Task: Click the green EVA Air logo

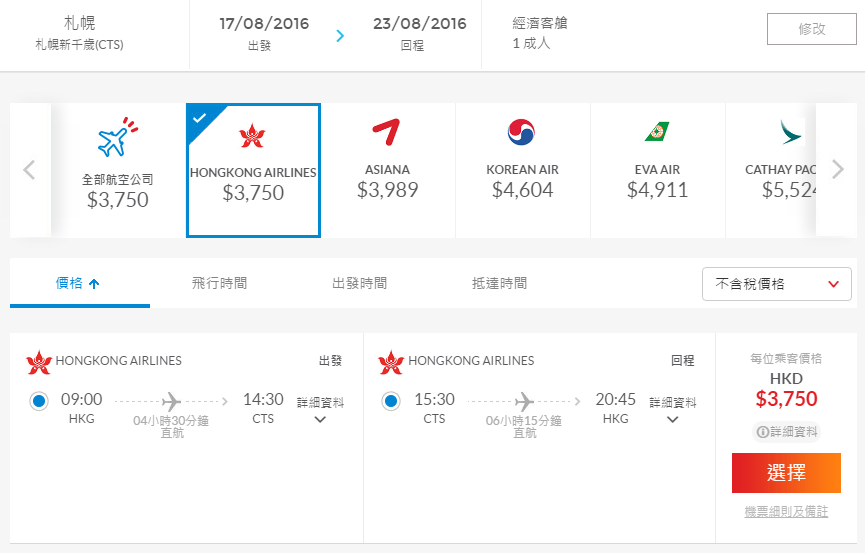Action: [x=657, y=131]
